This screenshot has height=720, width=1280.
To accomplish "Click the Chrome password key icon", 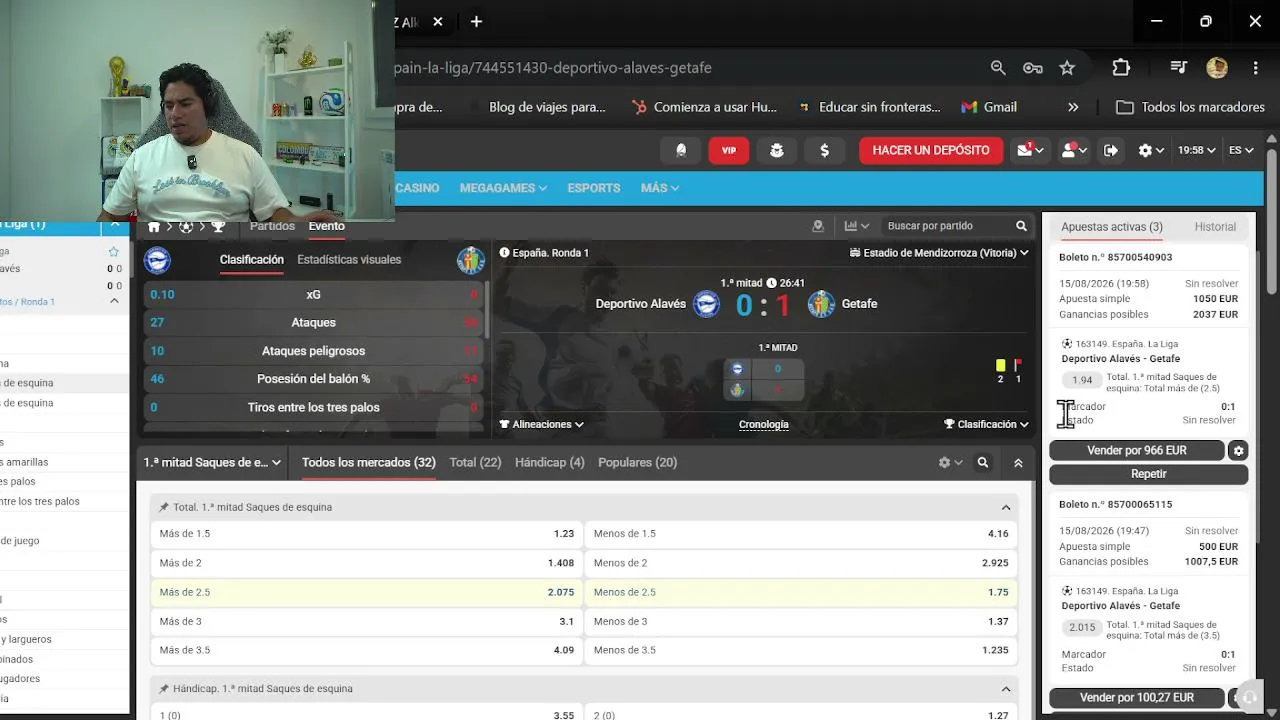I will (x=1033, y=68).
